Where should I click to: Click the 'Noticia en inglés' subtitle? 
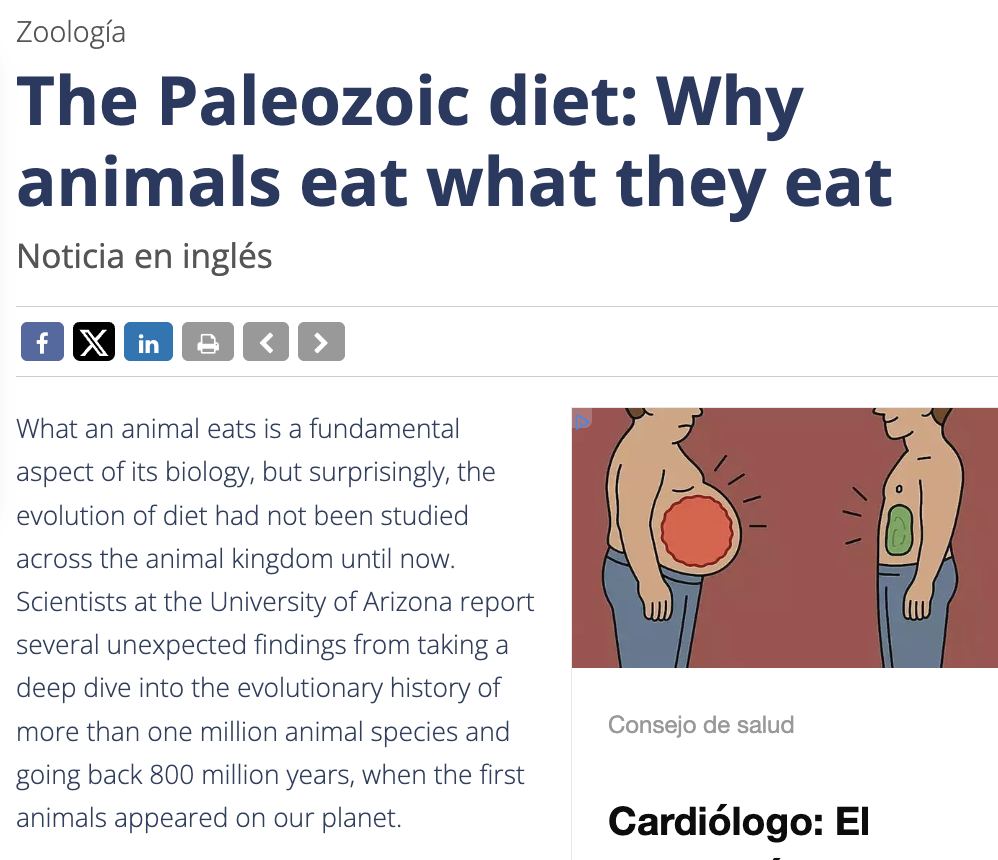[144, 257]
